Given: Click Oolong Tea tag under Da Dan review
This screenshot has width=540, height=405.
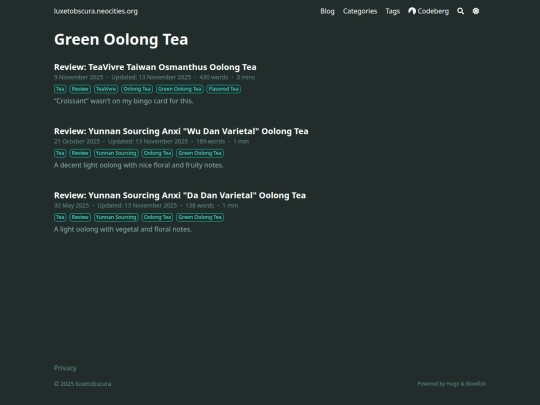Looking at the screenshot, I should (x=157, y=217).
